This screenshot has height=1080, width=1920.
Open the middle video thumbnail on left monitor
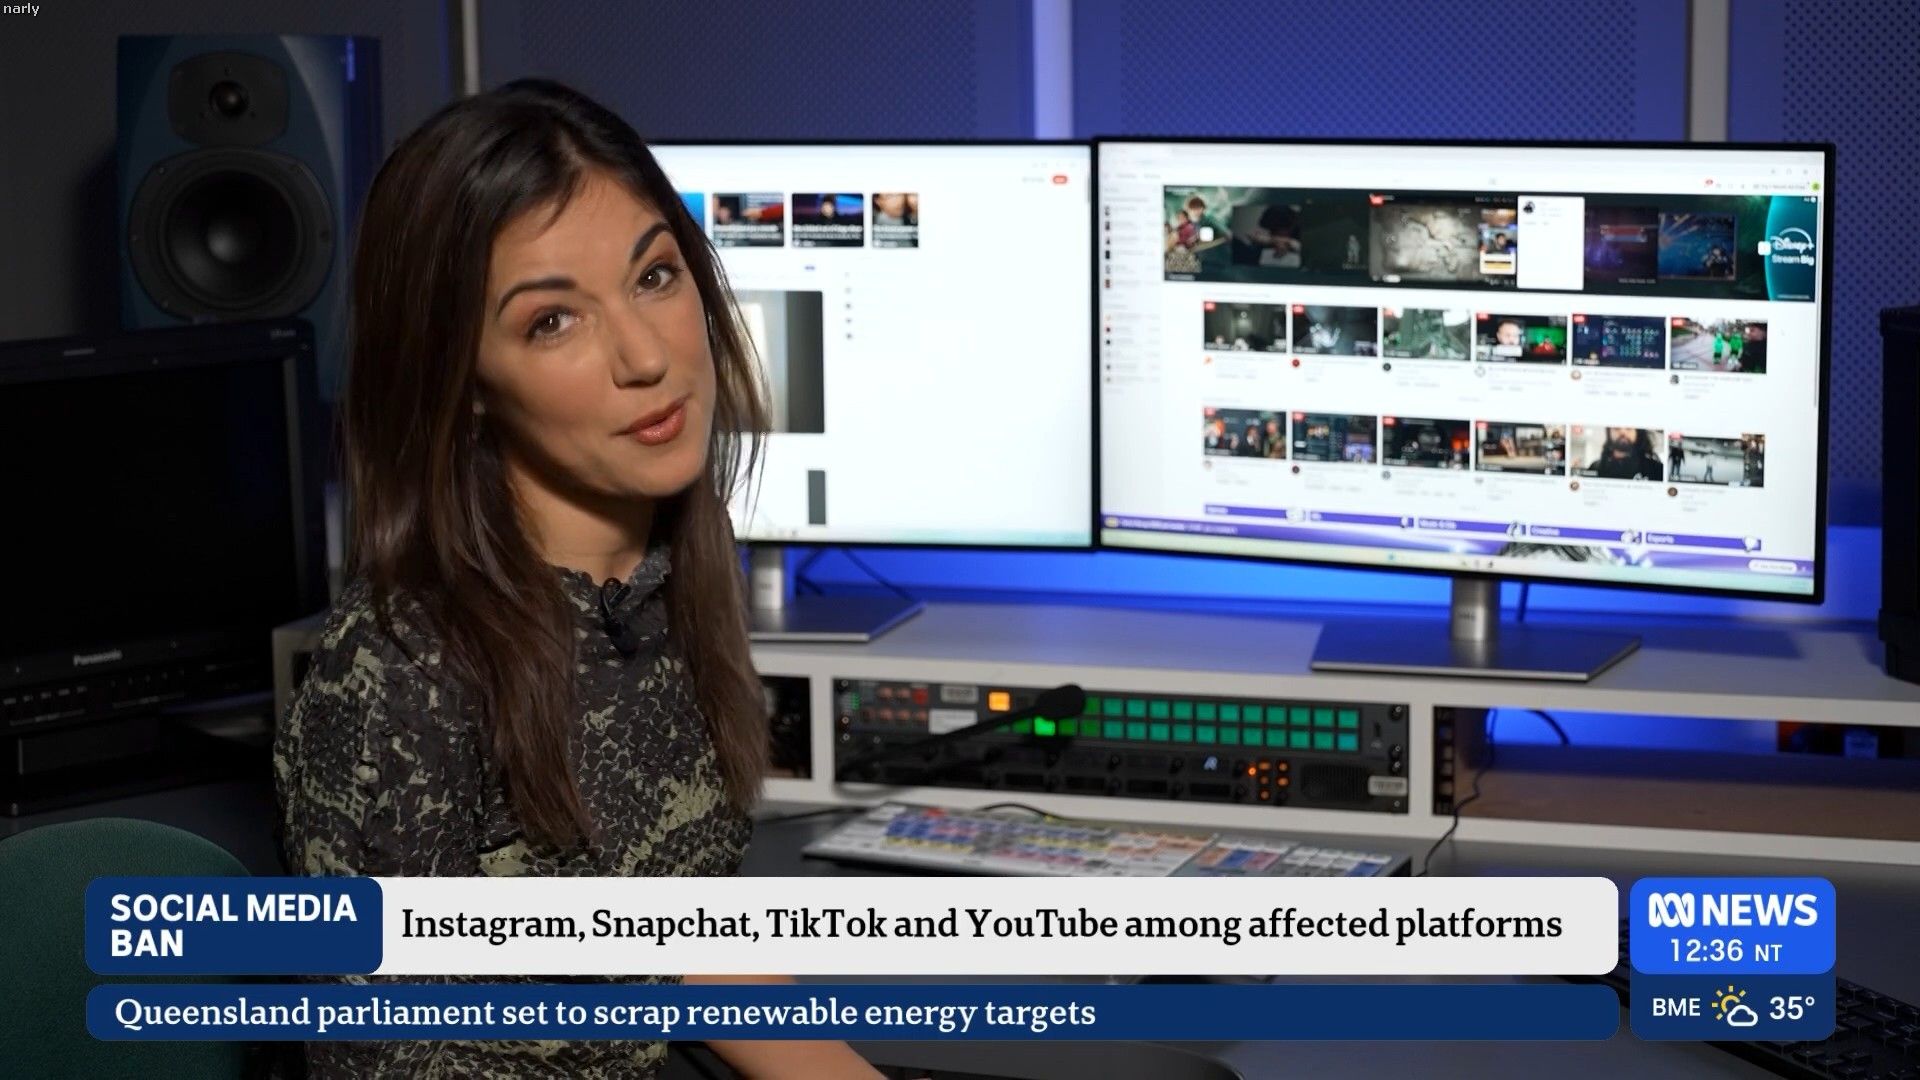click(x=826, y=220)
